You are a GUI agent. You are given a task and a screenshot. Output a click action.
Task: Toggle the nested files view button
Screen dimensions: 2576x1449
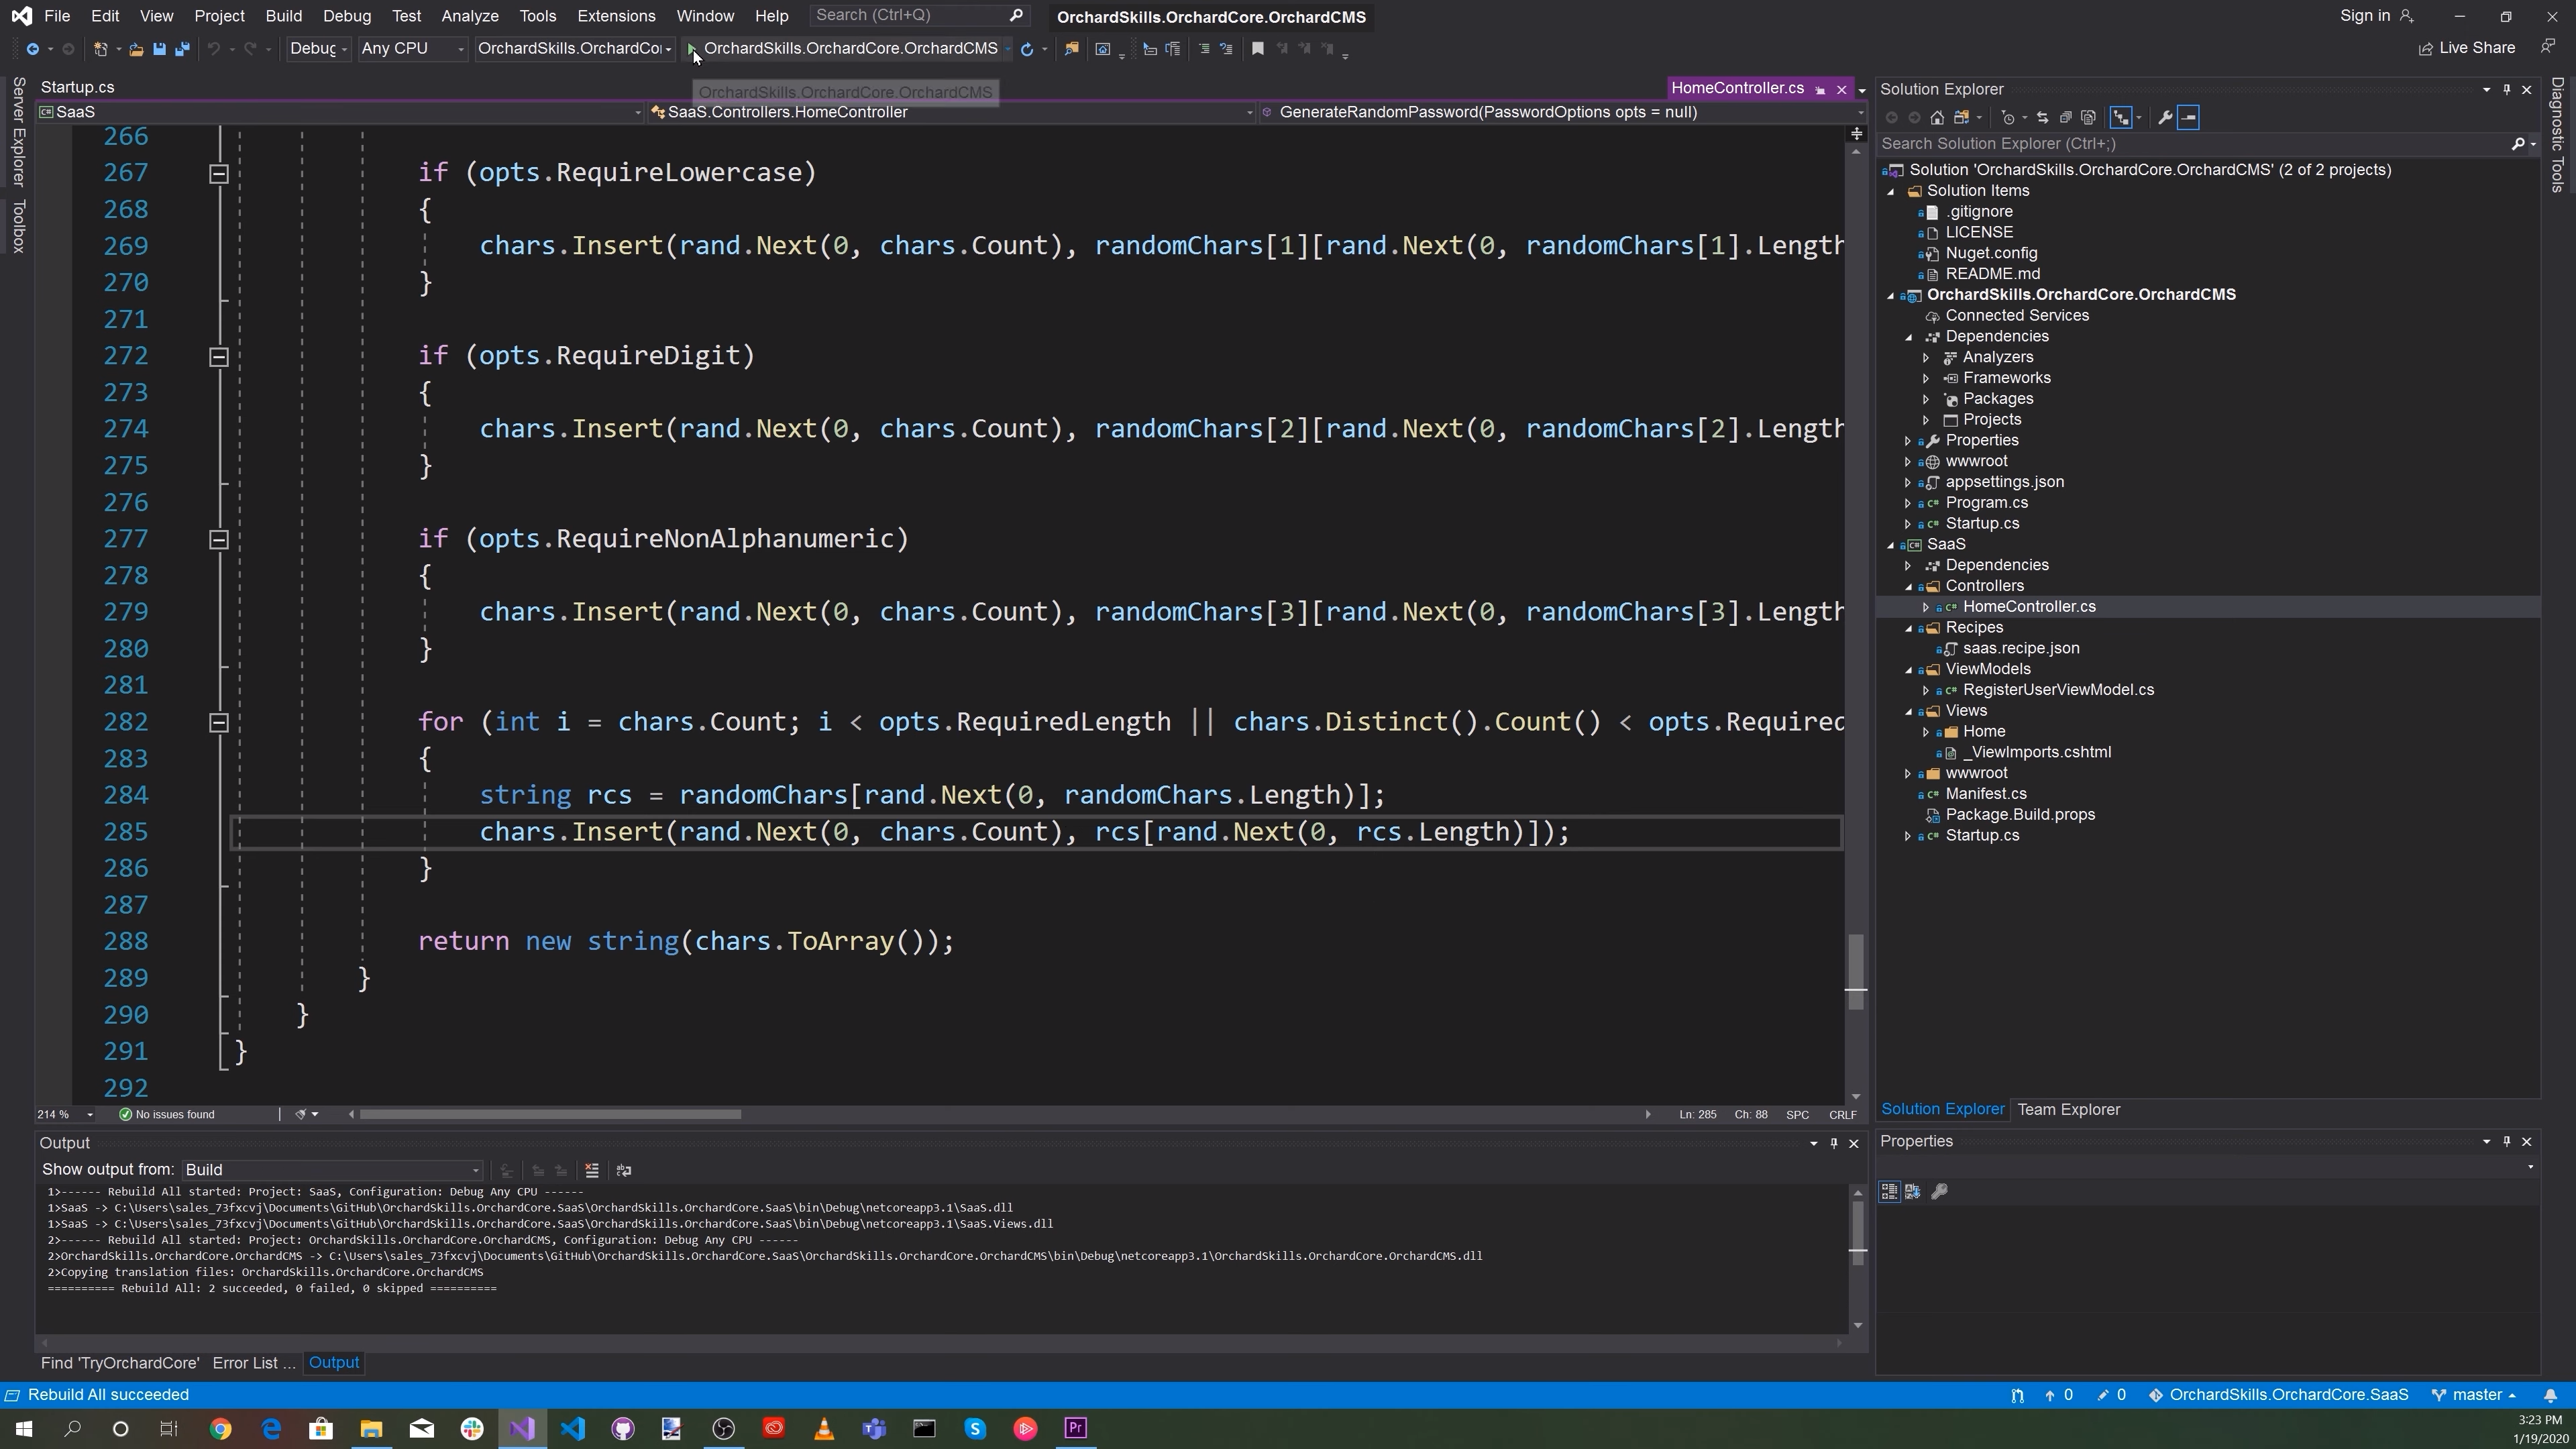[x=2121, y=118]
